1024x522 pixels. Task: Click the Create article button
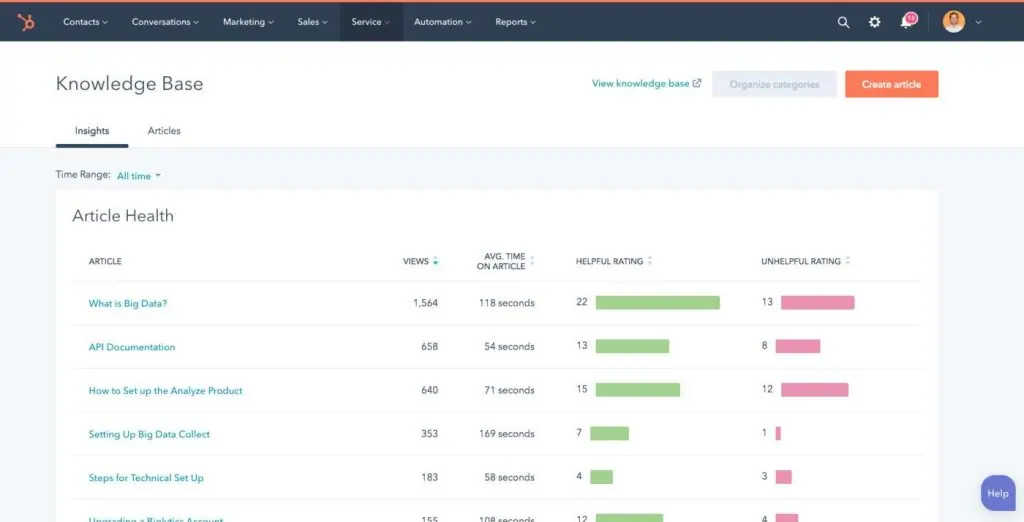(891, 84)
